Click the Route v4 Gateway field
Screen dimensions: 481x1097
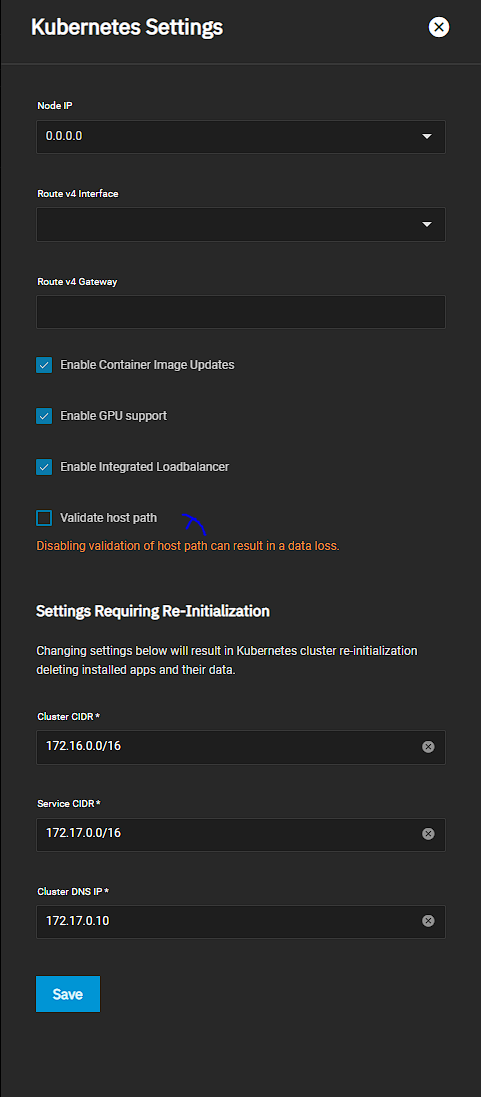[240, 312]
